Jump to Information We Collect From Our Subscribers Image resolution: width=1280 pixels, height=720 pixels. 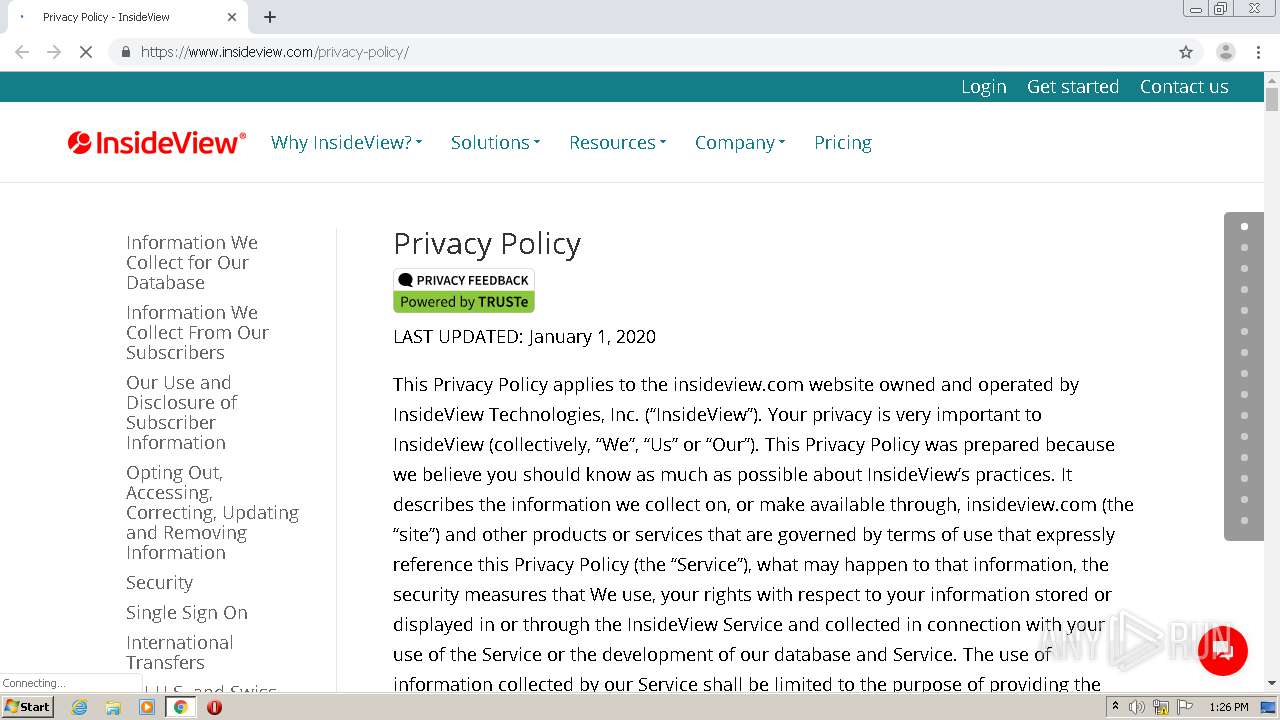[x=197, y=333]
